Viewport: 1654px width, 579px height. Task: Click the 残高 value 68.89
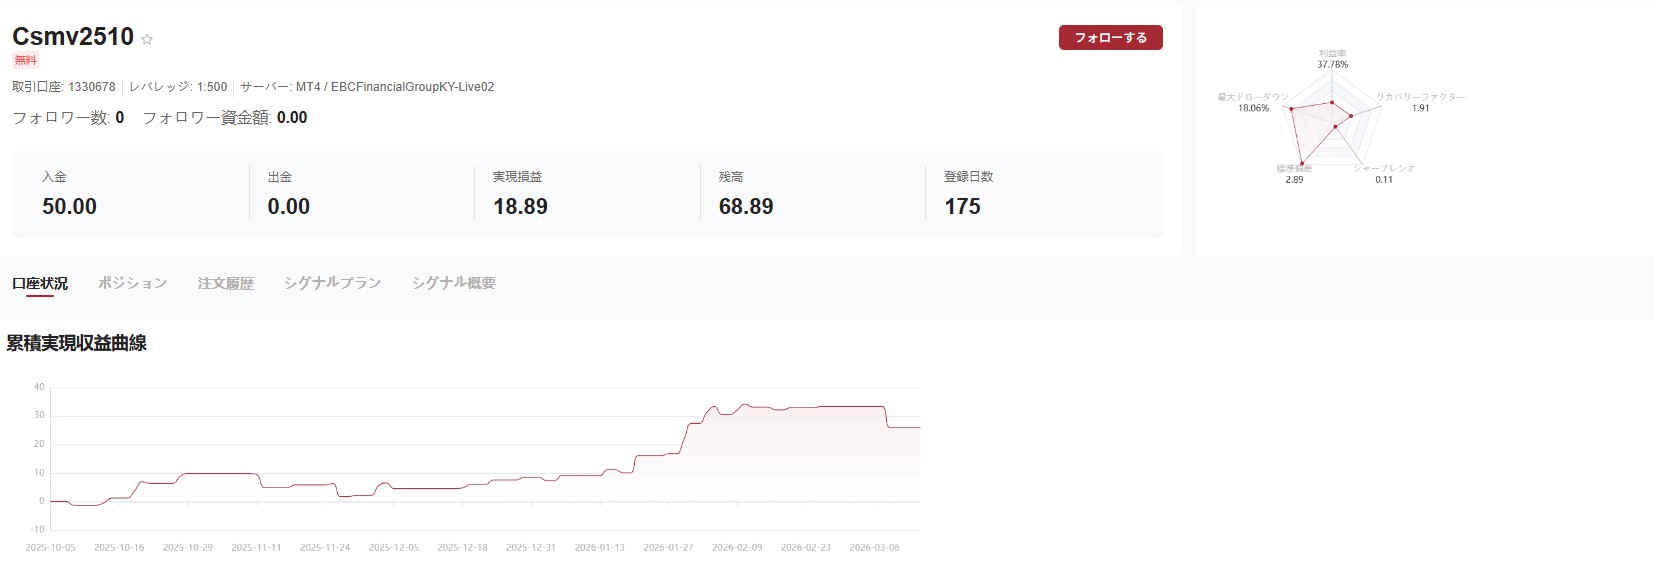coord(746,207)
